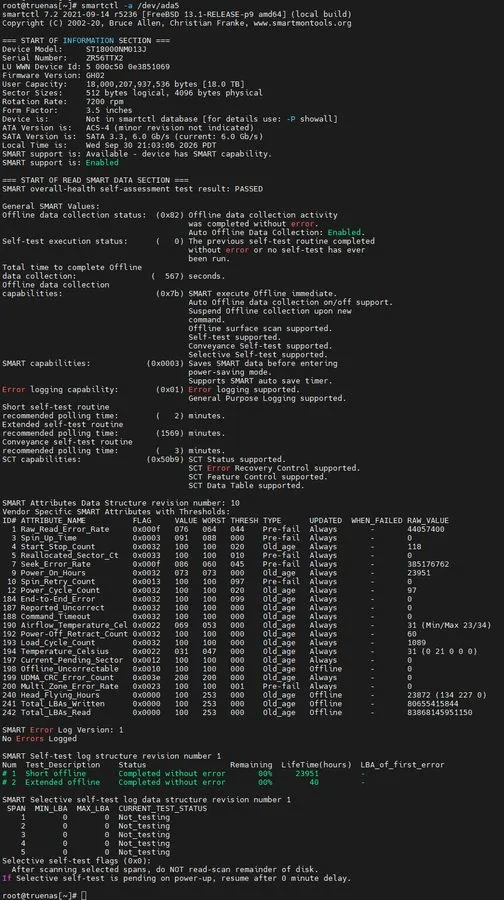
Task: Click the Raw_Read_Error_Rate attribute name
Action: (x=65, y=529)
